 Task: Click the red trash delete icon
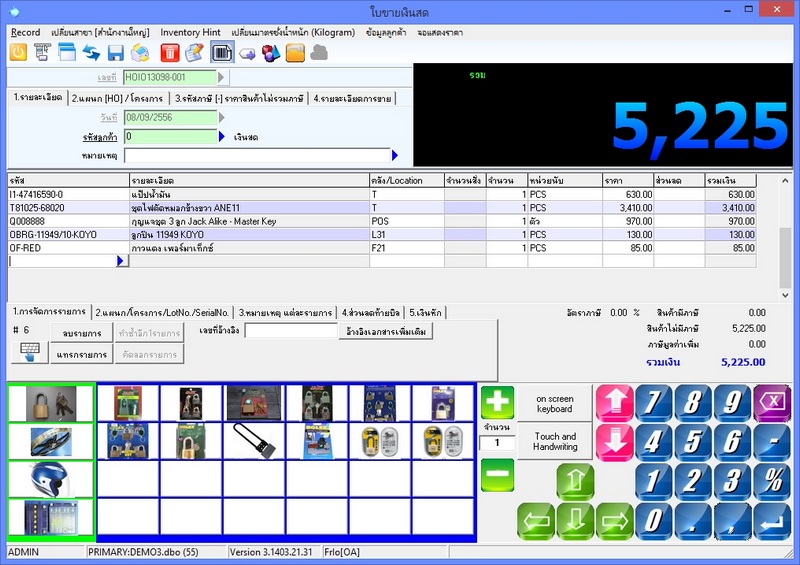170,53
